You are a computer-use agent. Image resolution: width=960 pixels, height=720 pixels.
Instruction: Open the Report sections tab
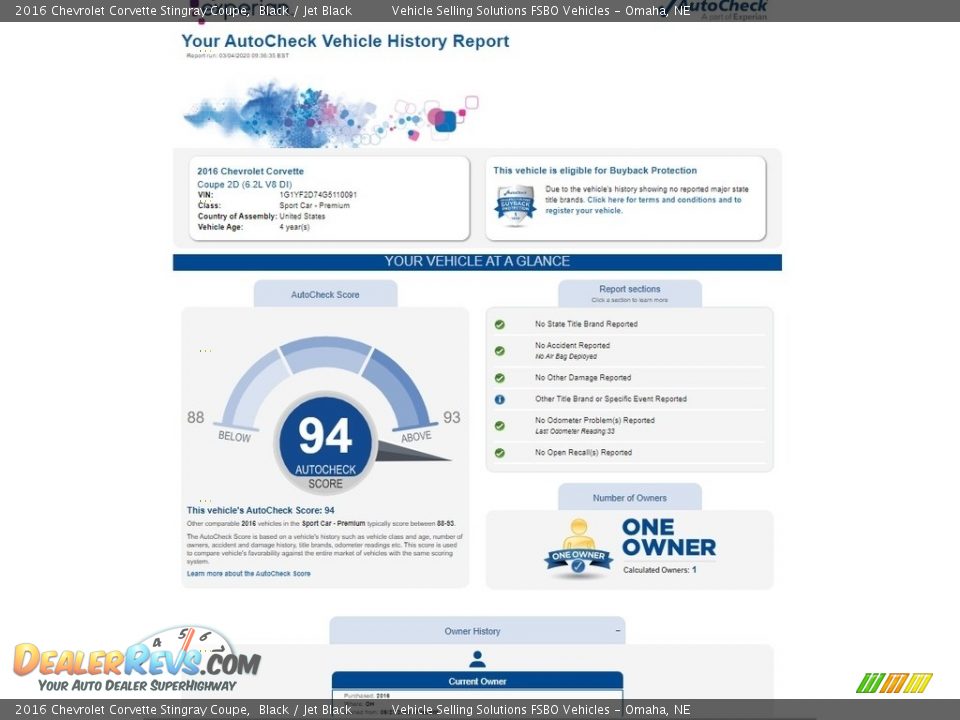coord(629,293)
